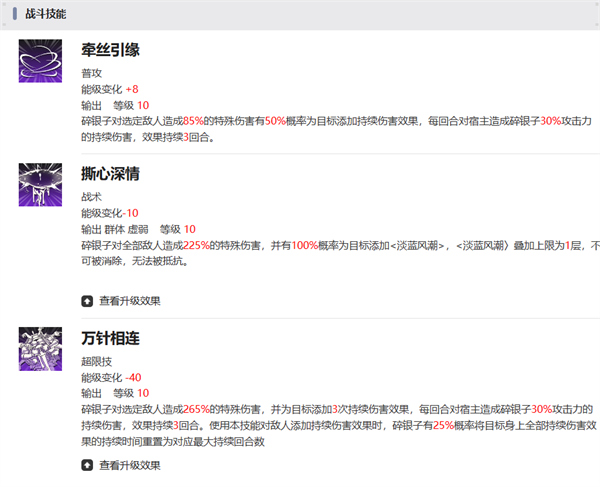The width and height of the screenshot is (600, 487).
Task: Click the 虚弱 tag in 撕心深情
Action: 140,229
